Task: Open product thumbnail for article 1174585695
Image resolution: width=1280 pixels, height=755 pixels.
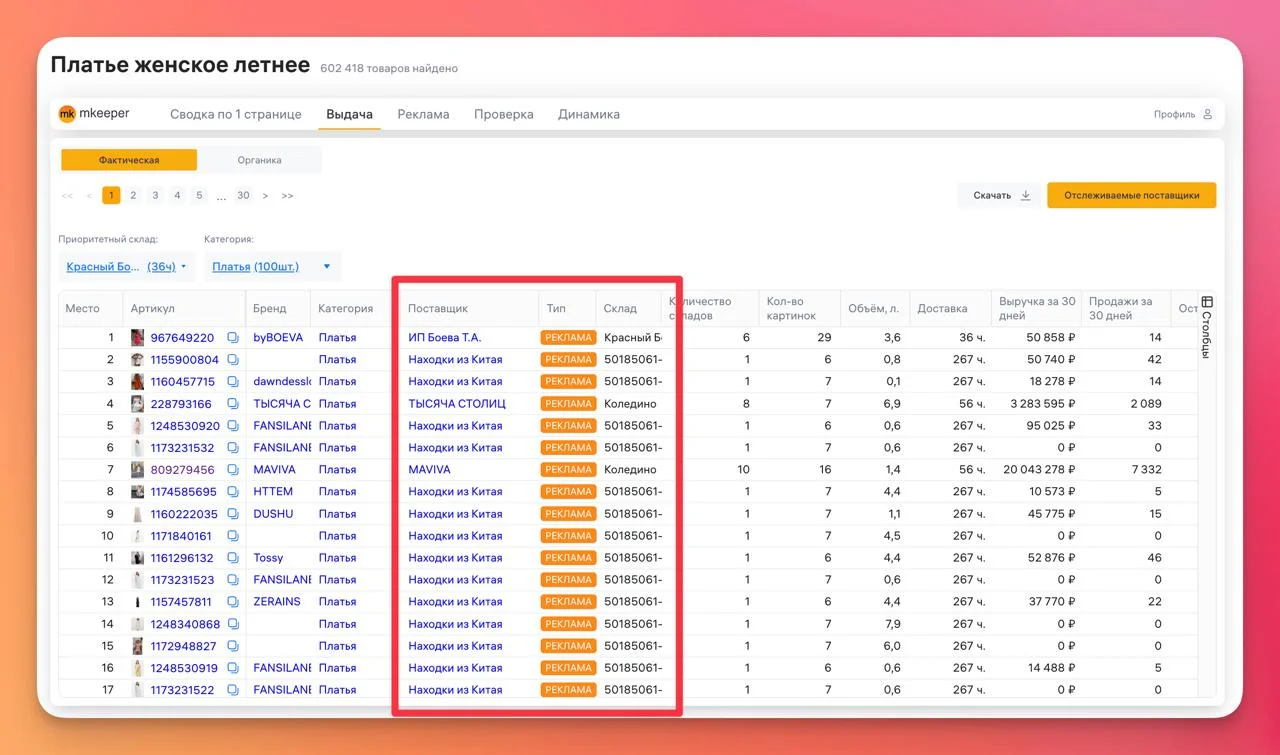Action: point(138,492)
